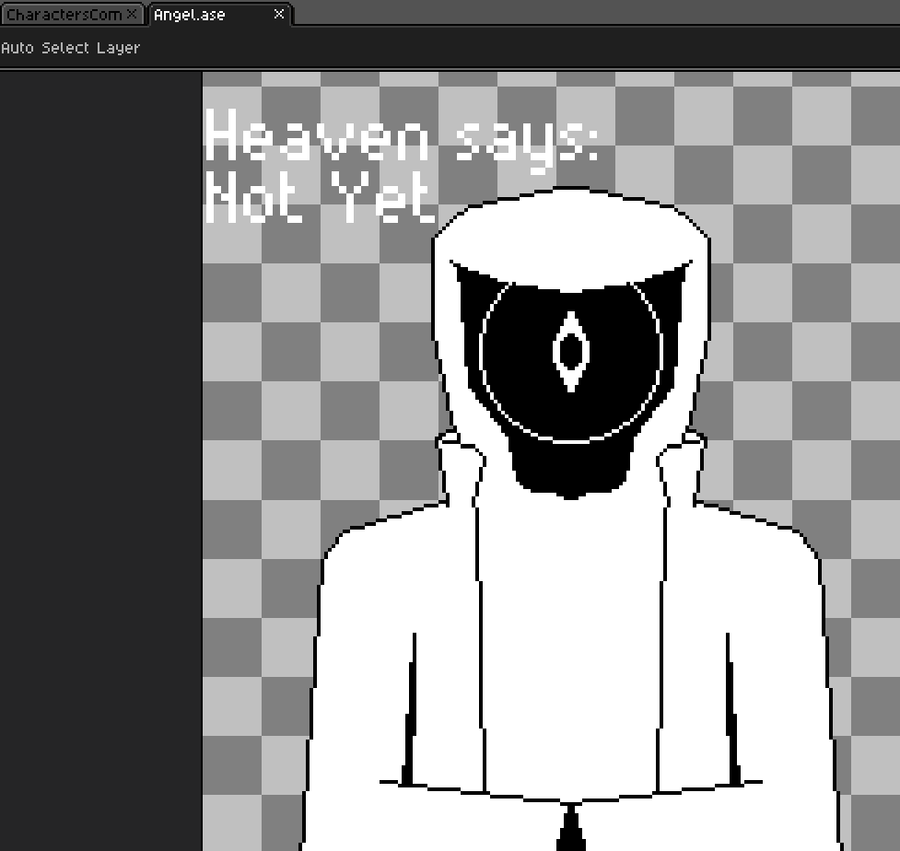Toggle the Auto Select Layer option
The height and width of the screenshot is (851, 900).
[70, 48]
